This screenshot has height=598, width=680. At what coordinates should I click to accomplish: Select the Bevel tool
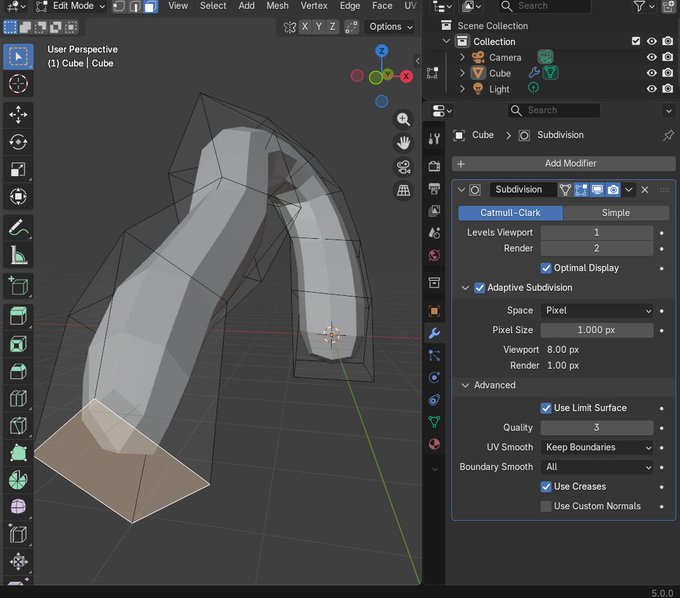[18, 371]
